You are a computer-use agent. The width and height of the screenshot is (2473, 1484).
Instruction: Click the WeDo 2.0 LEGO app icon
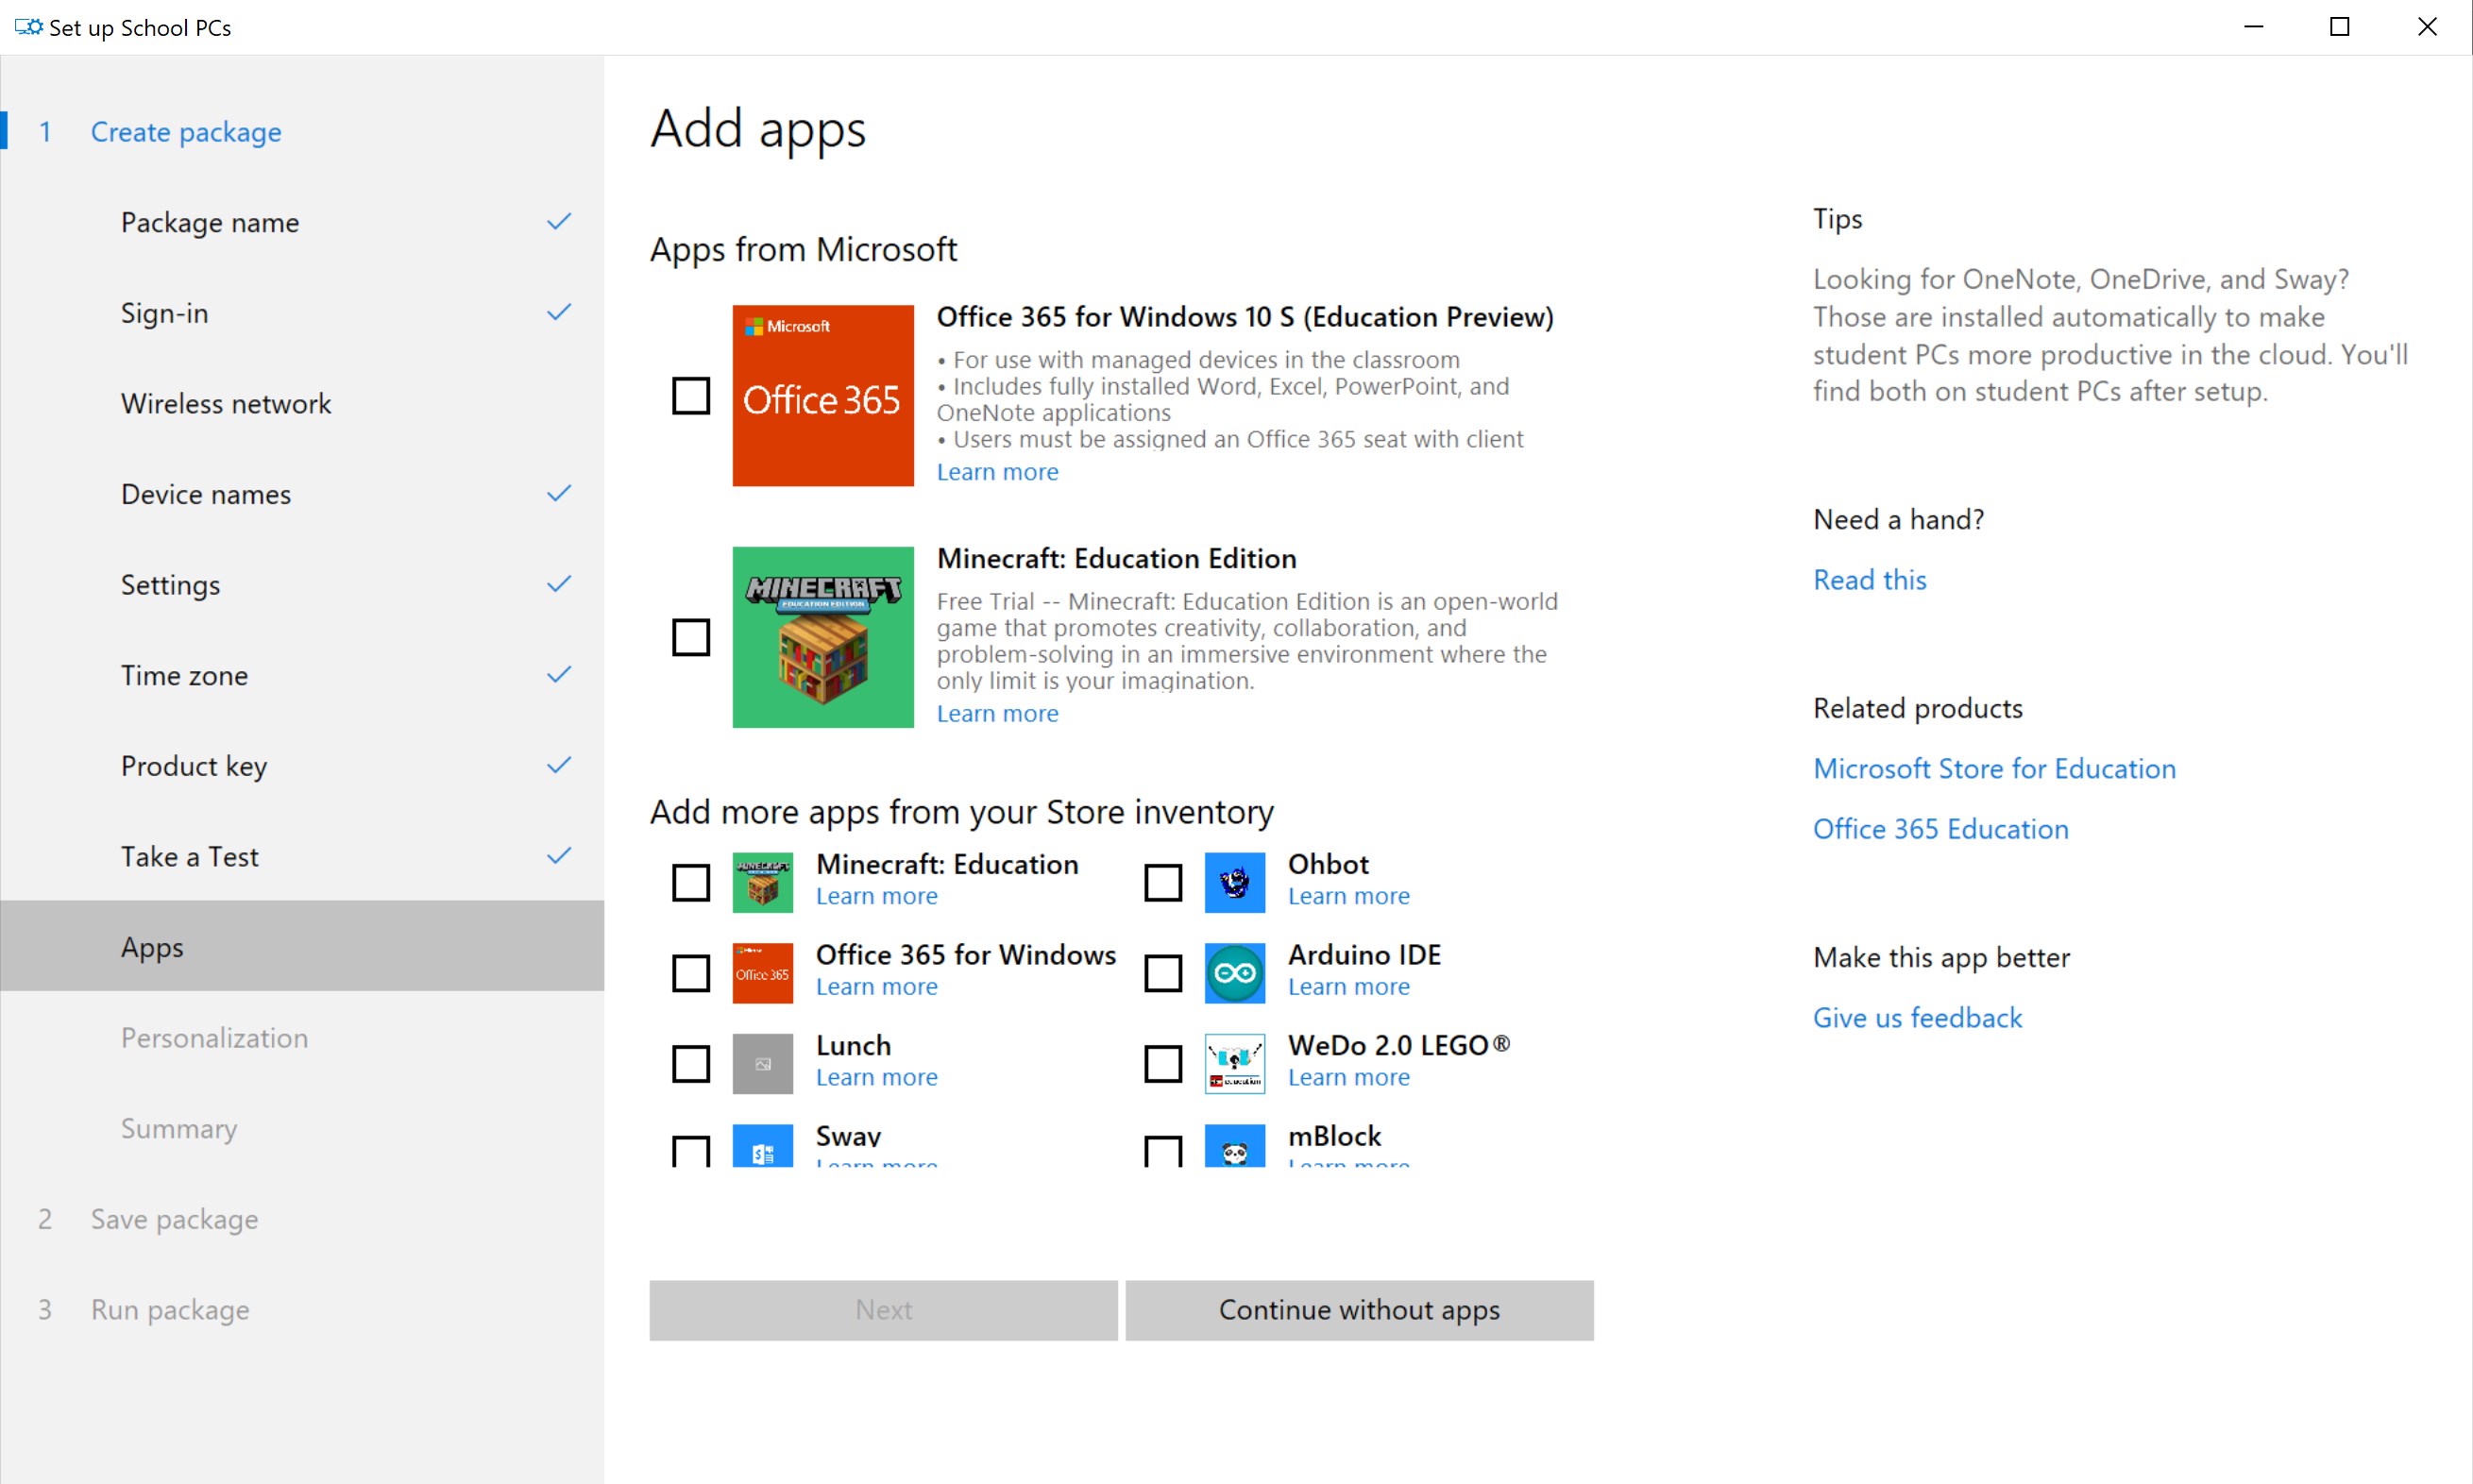[x=1234, y=1062]
